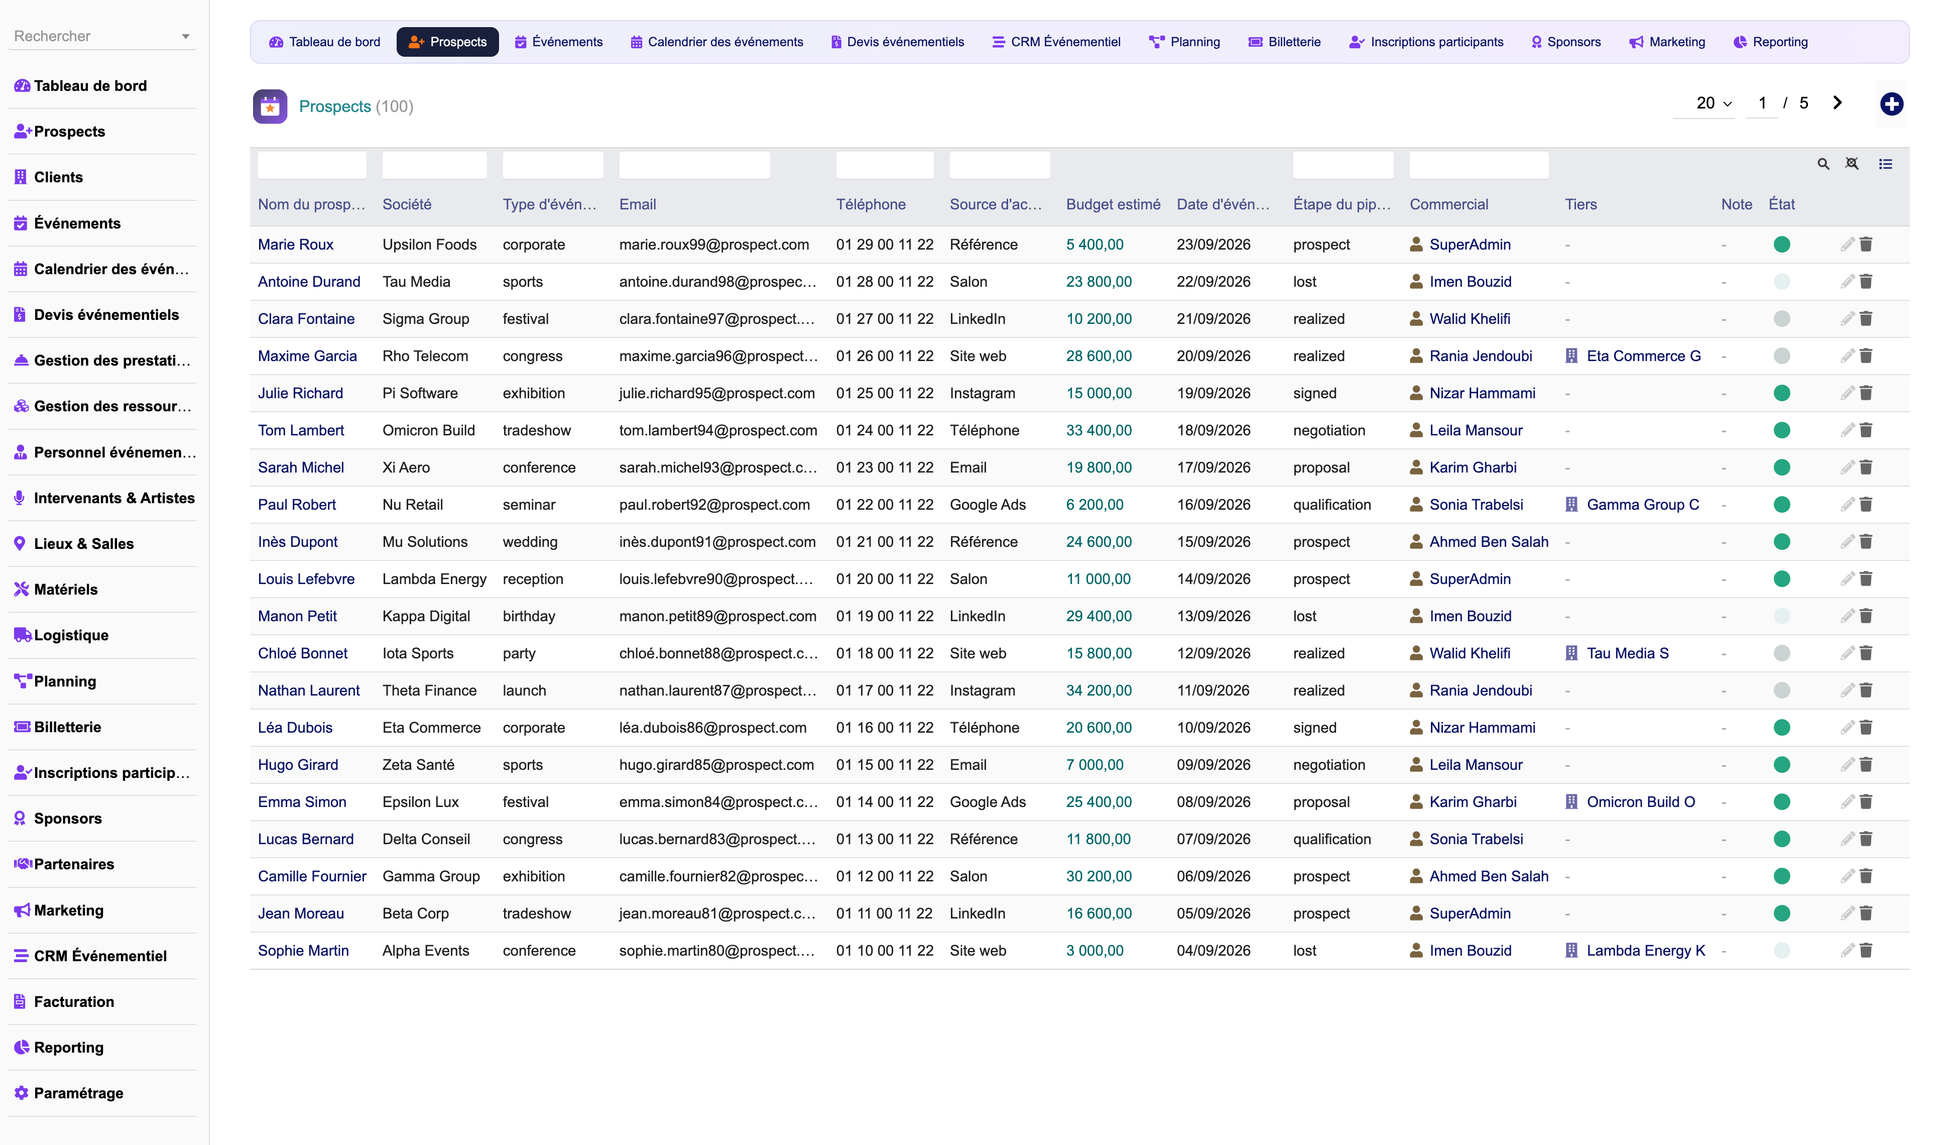Open Sponsors top tab
The image size is (1946, 1145).
[x=1565, y=42]
